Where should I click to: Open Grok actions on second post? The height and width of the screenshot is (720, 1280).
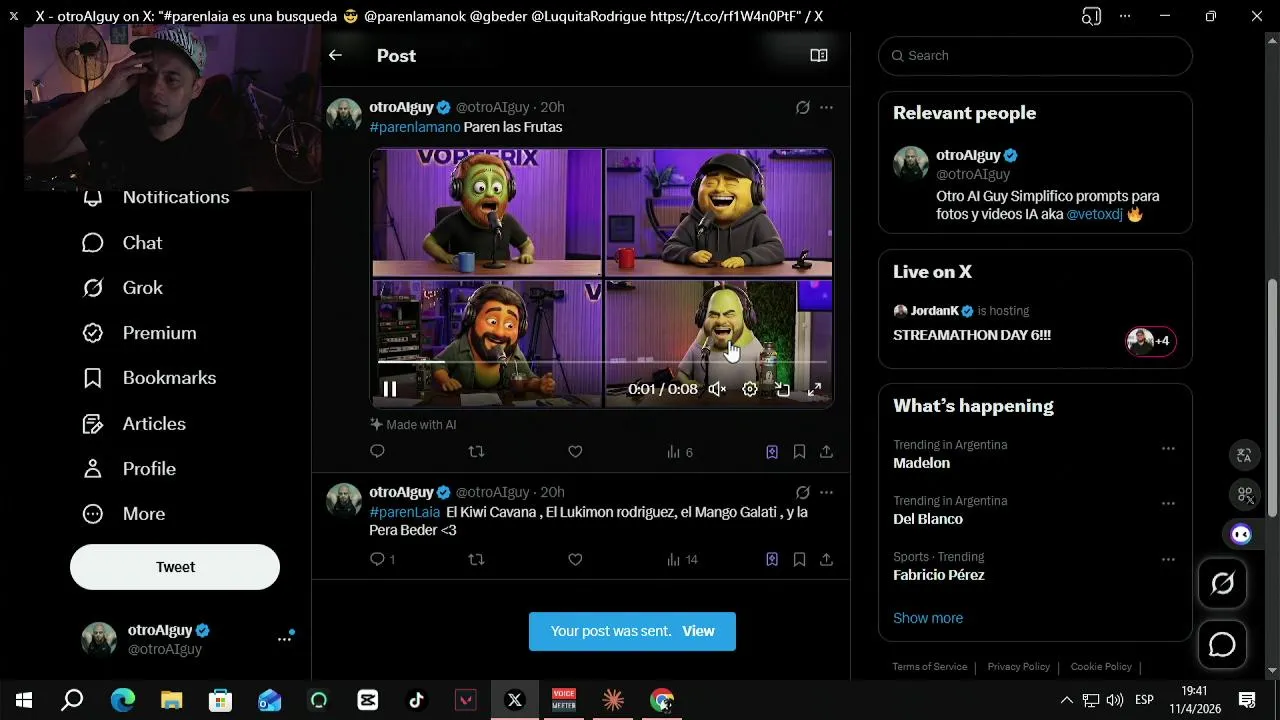point(802,492)
